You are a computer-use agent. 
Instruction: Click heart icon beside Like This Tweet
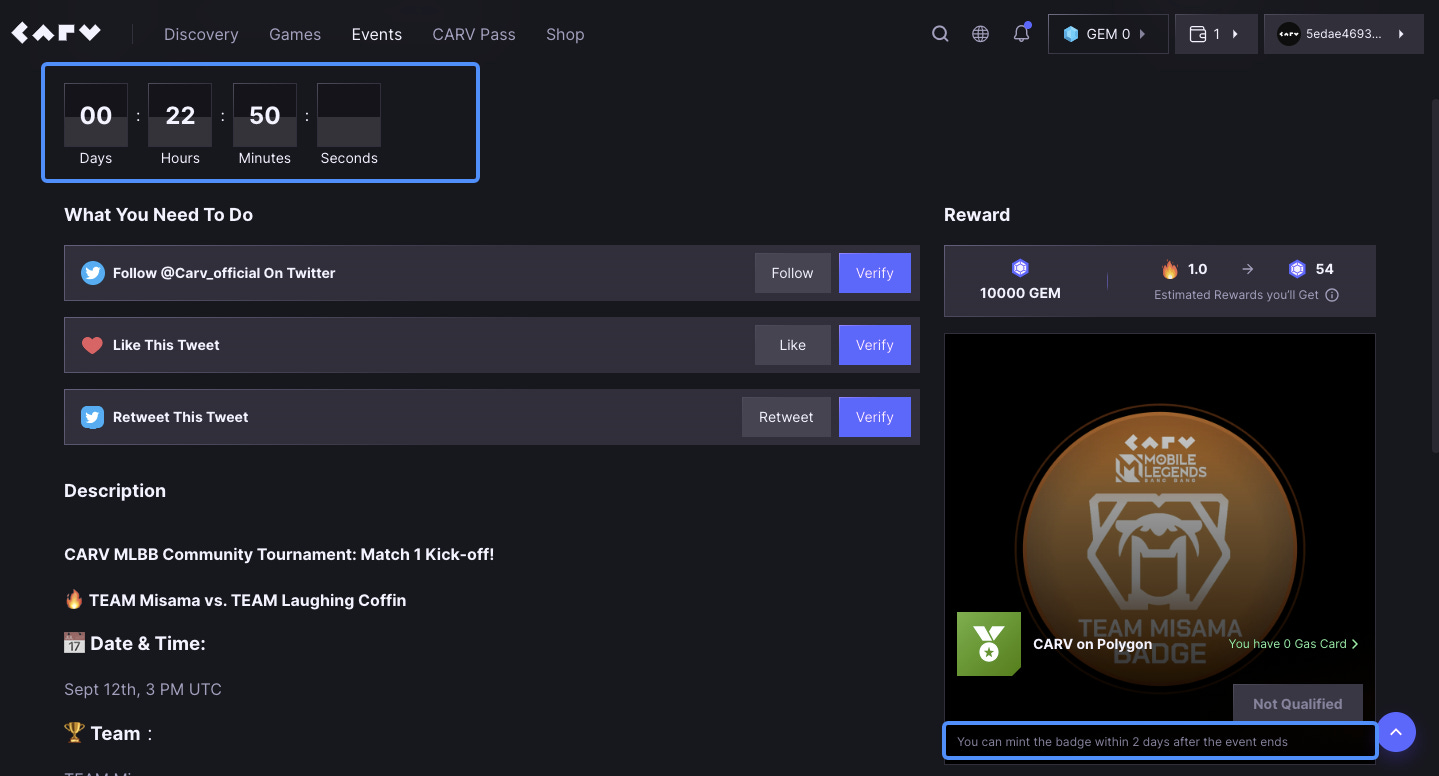click(x=93, y=345)
